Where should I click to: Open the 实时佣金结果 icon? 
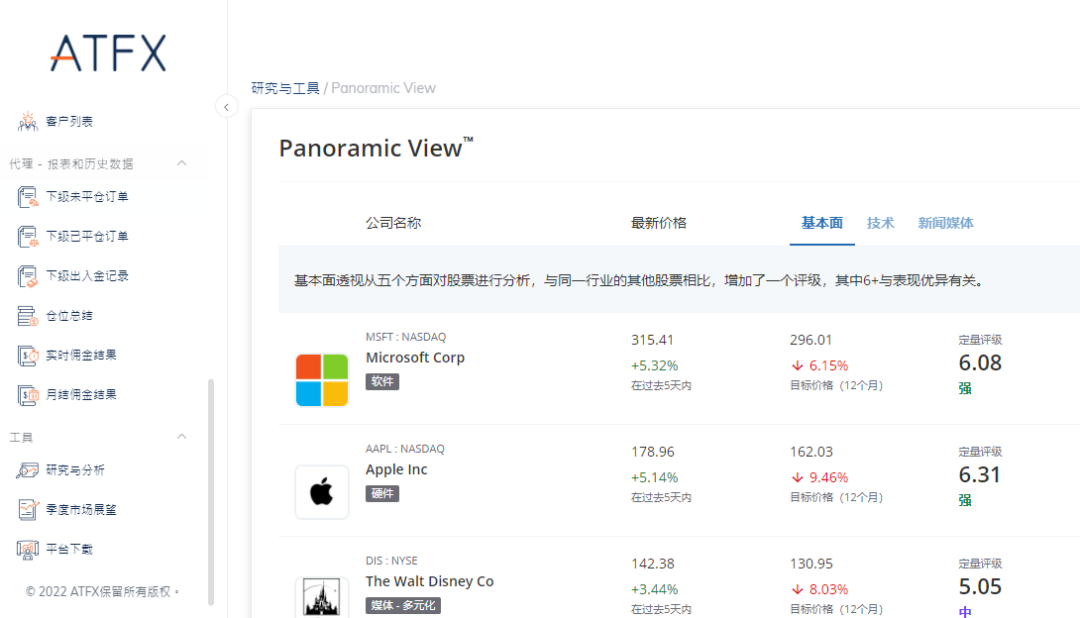coord(28,355)
